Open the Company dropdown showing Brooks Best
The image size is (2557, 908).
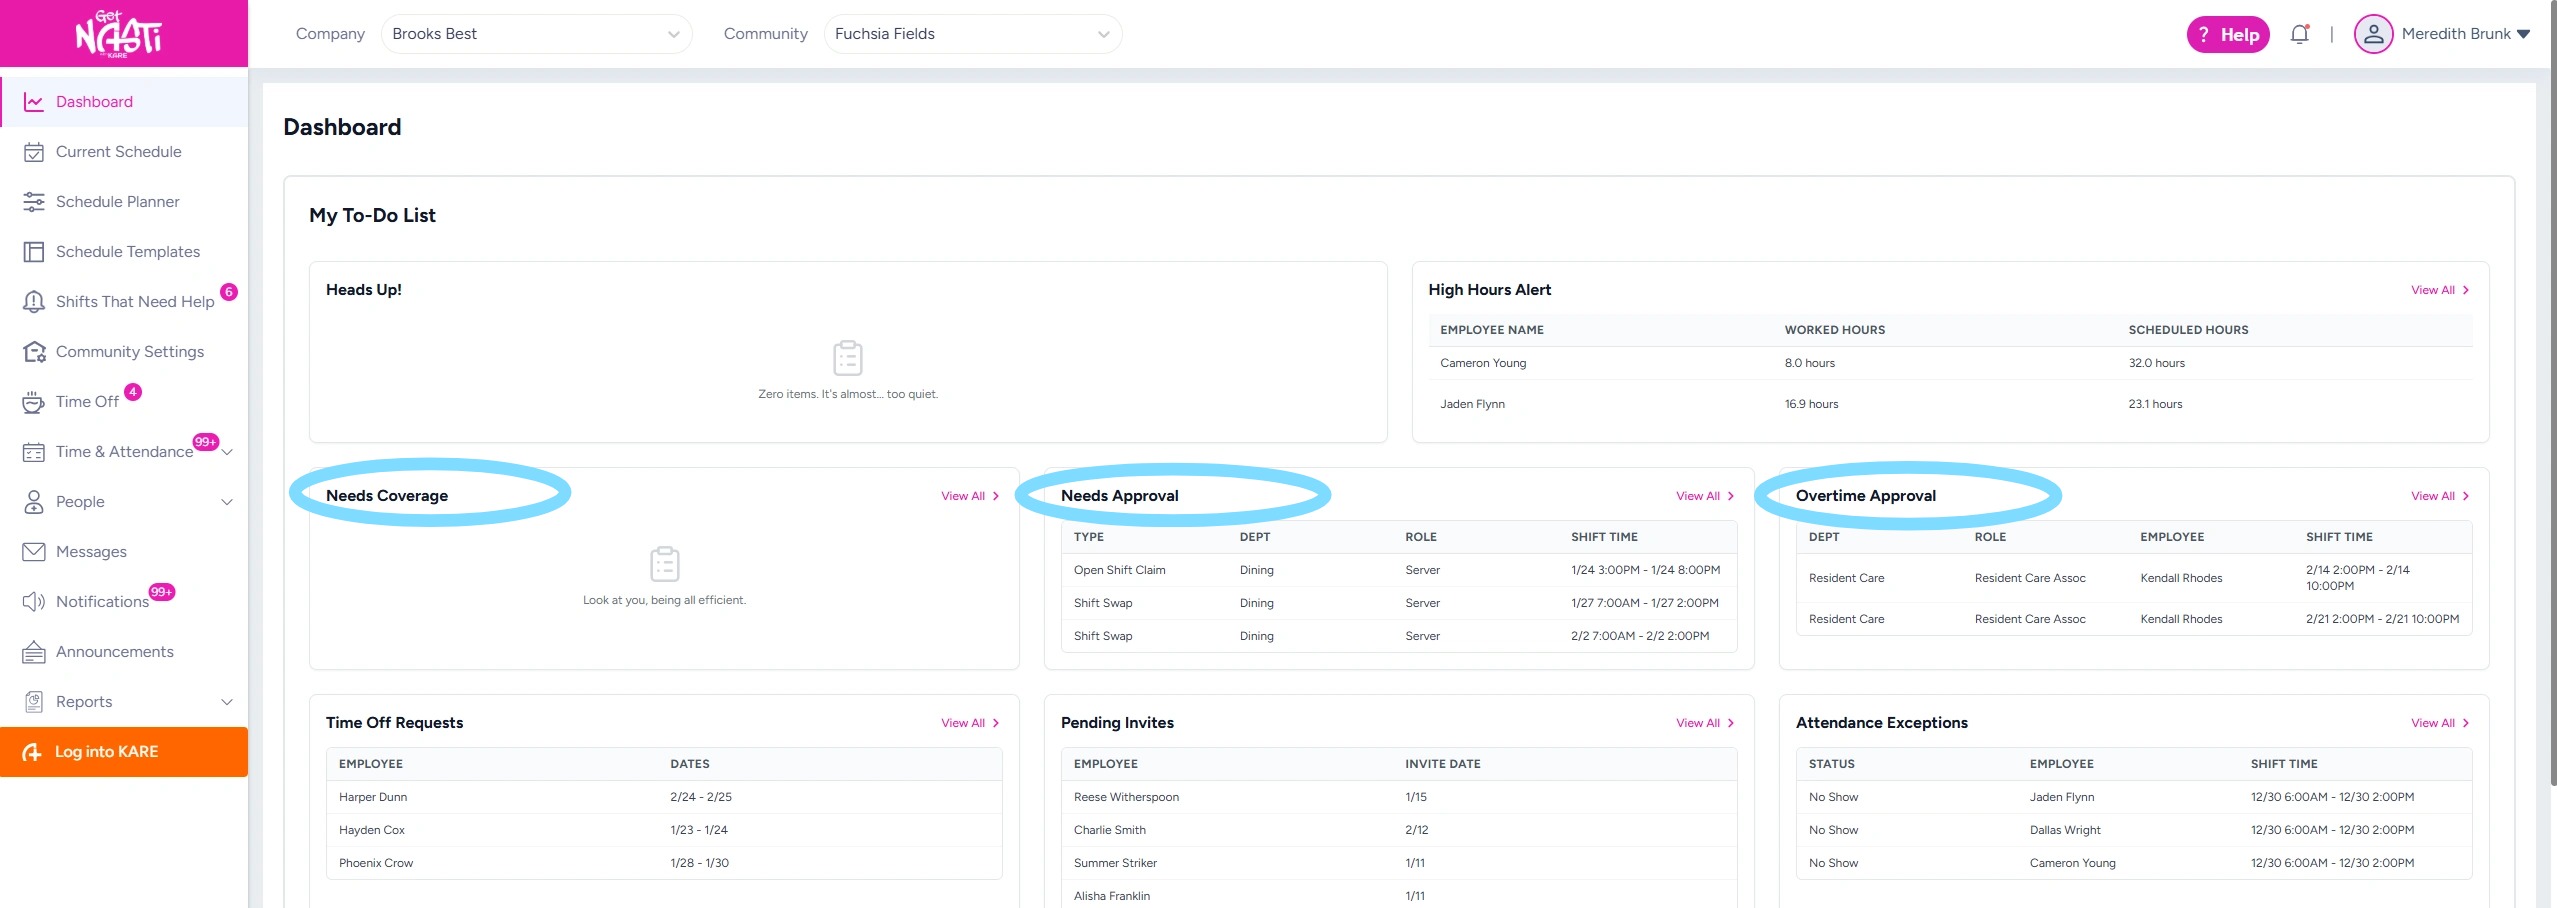(x=536, y=34)
